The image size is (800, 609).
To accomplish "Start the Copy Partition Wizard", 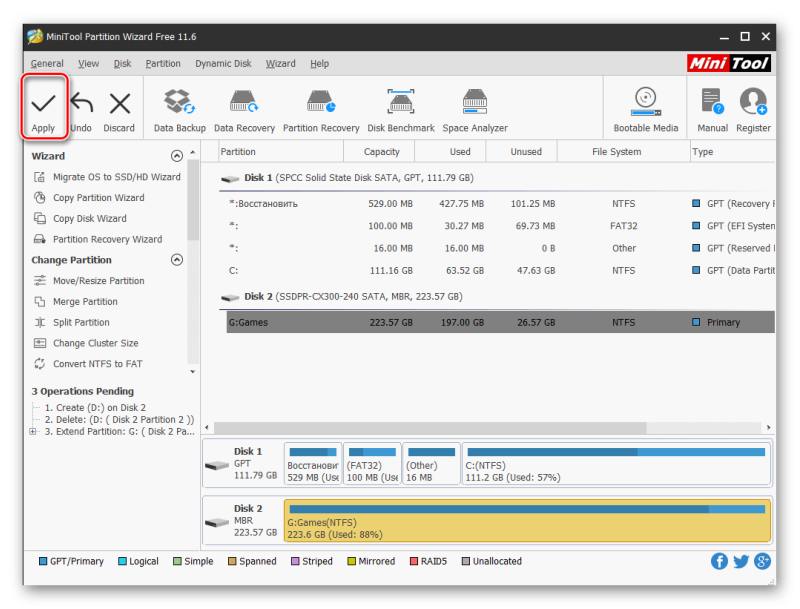I will point(89,198).
